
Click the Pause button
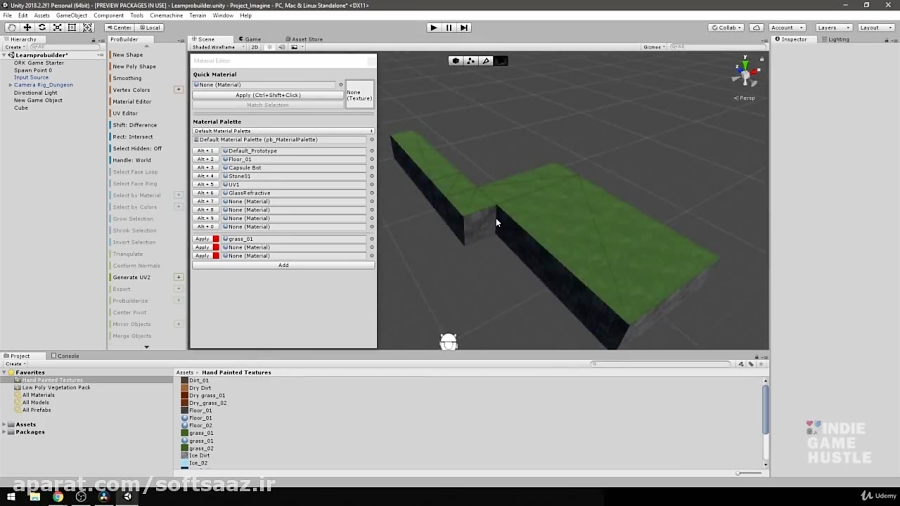[449, 28]
